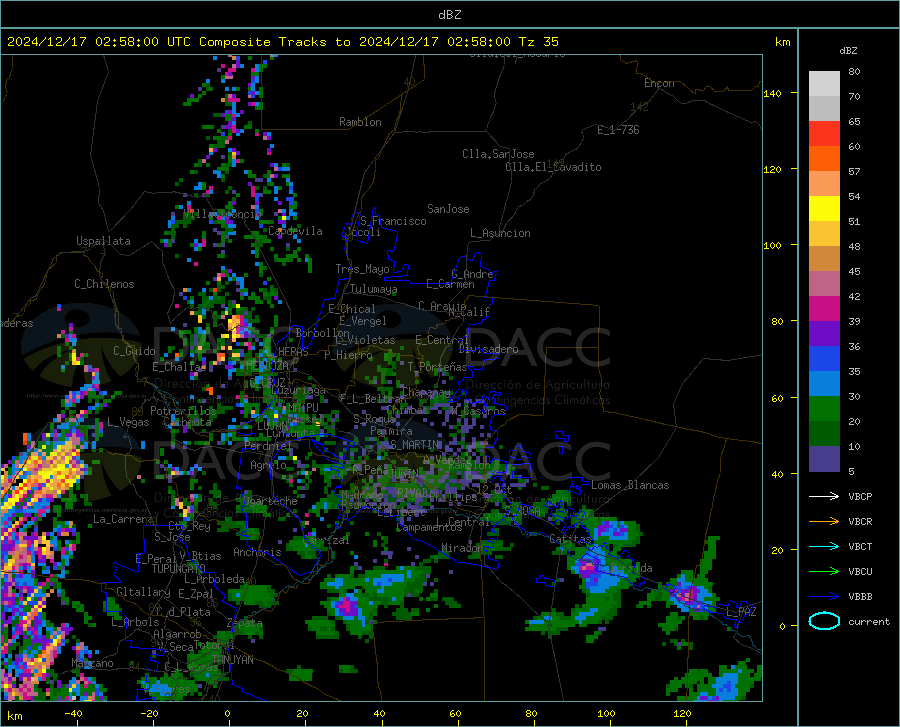Viewport: 900px width, 727px height.
Task: Click the Mirador location label
Action: (461, 548)
